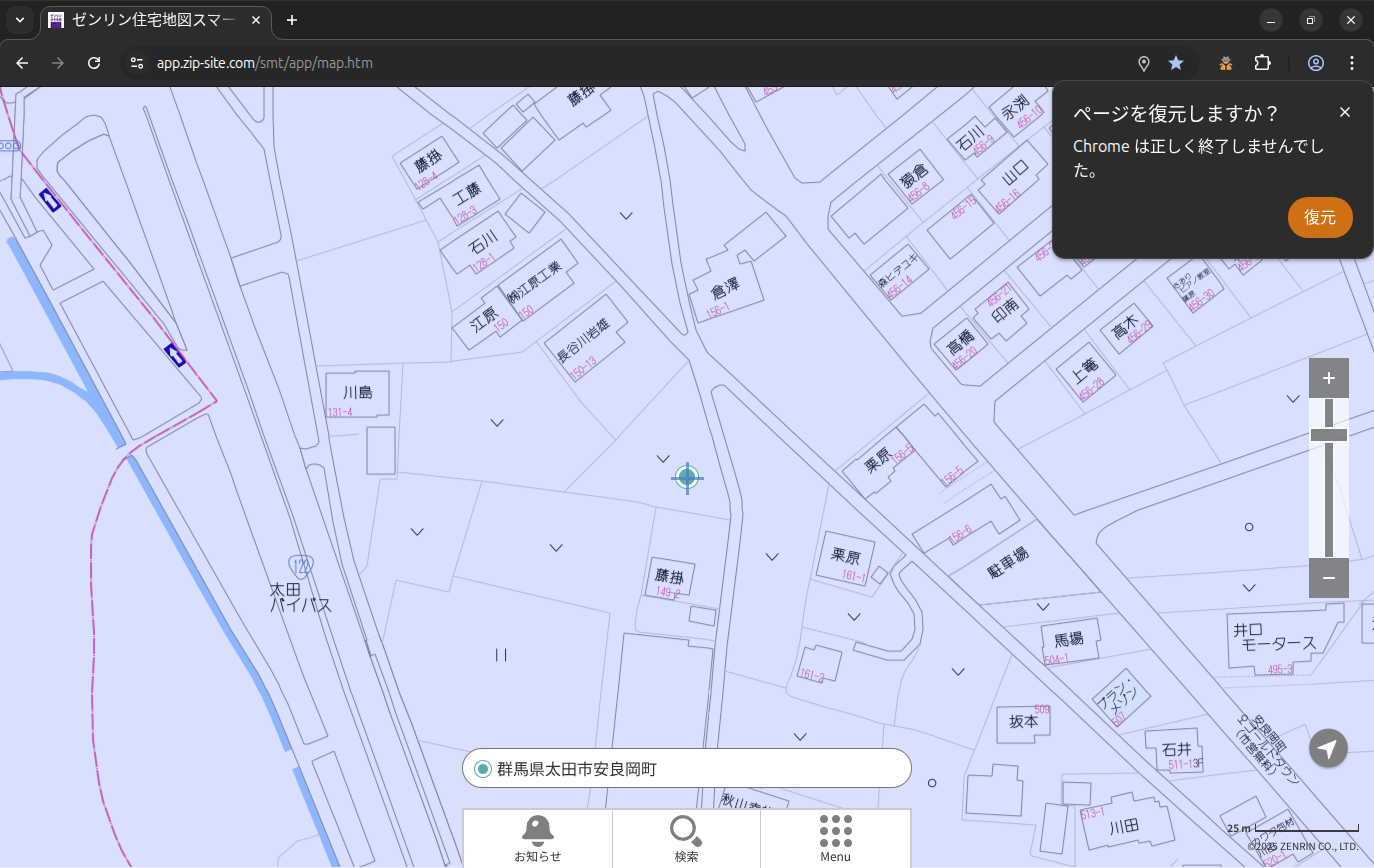The width and height of the screenshot is (1374, 868).
Task: Click the 復元 restore button
Action: coord(1319,217)
